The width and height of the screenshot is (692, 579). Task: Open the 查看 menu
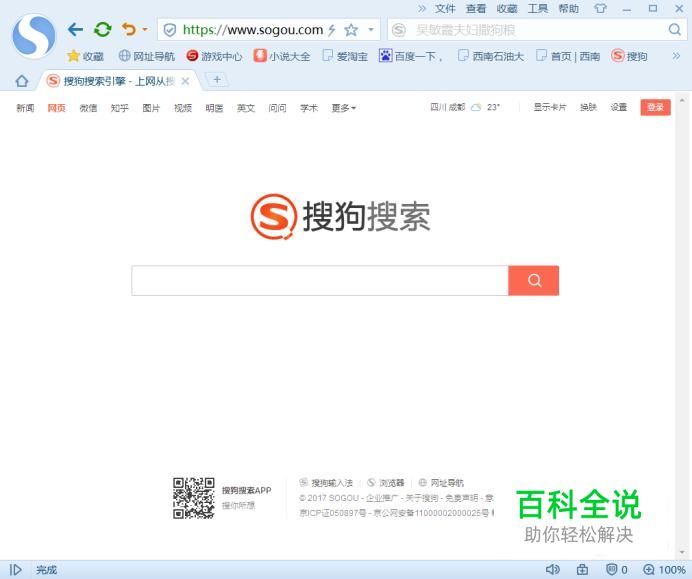476,9
